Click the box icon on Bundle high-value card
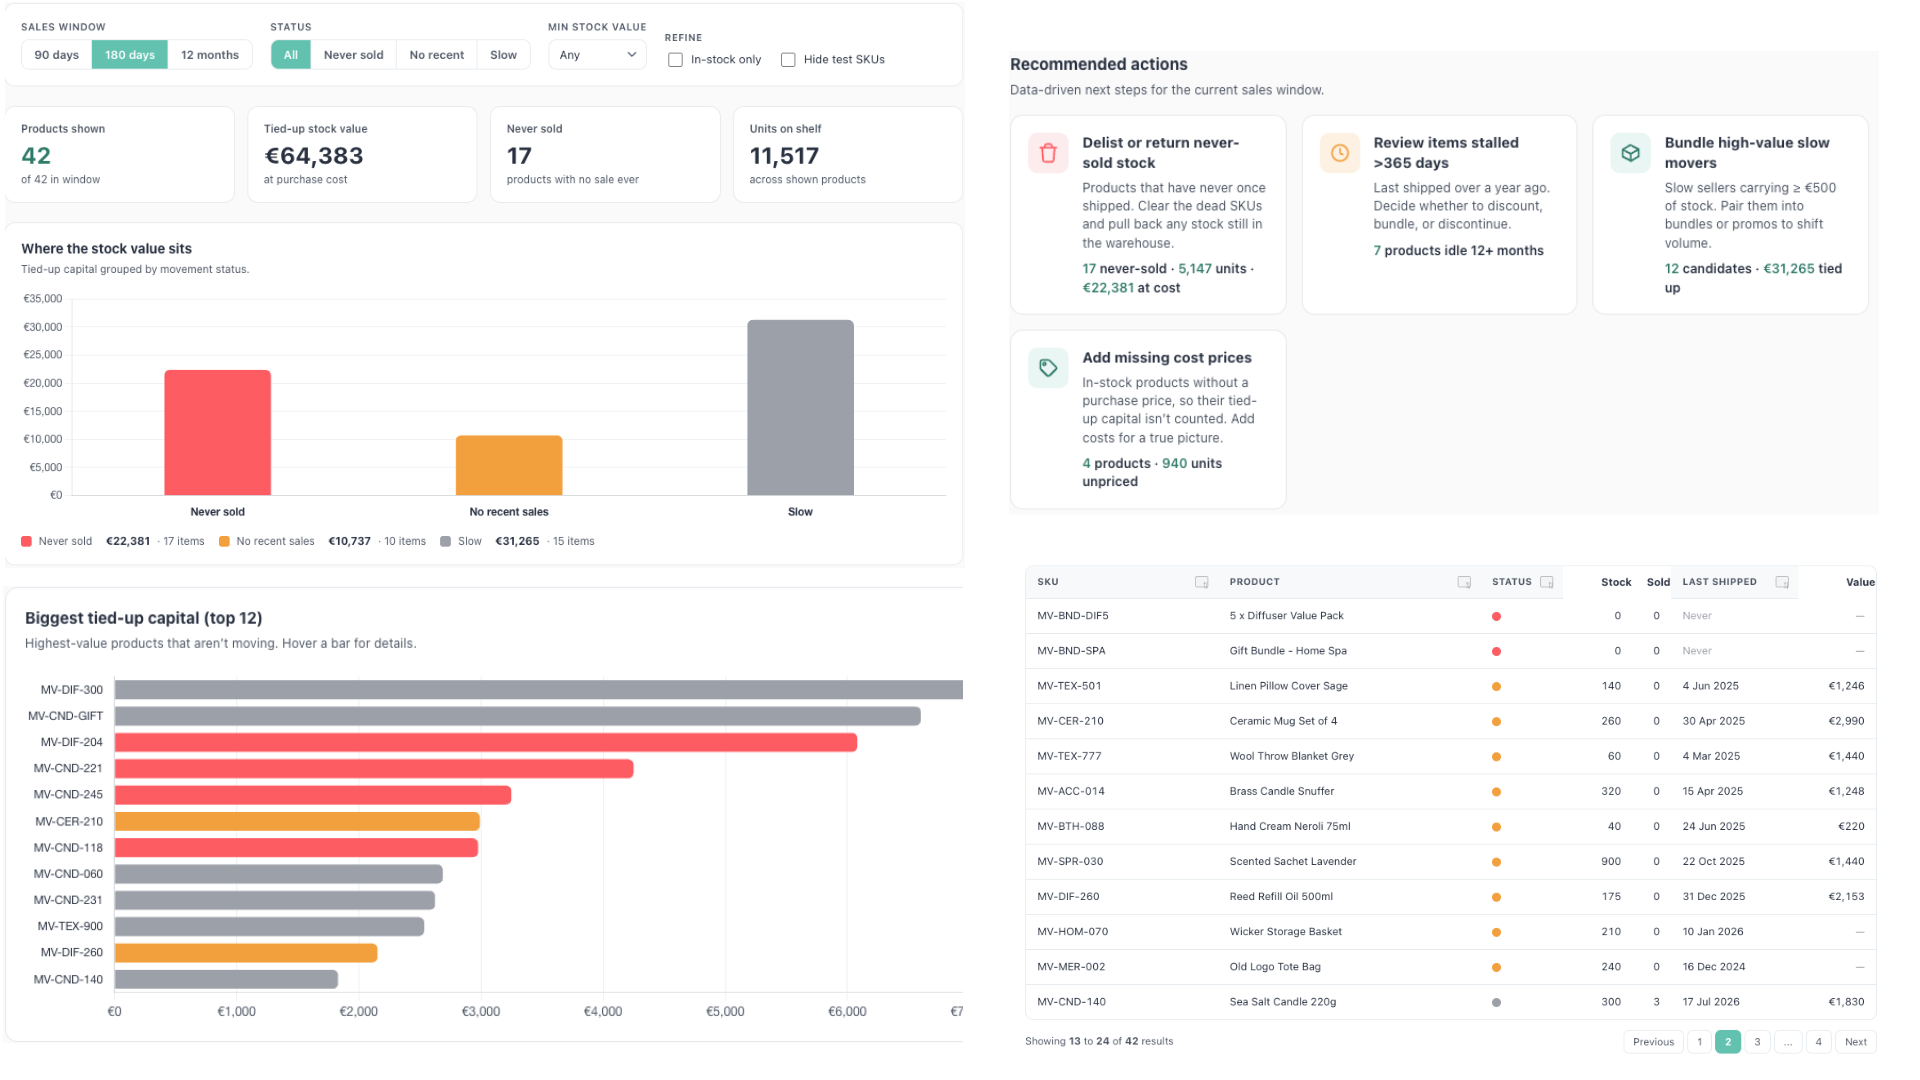 tap(1631, 153)
